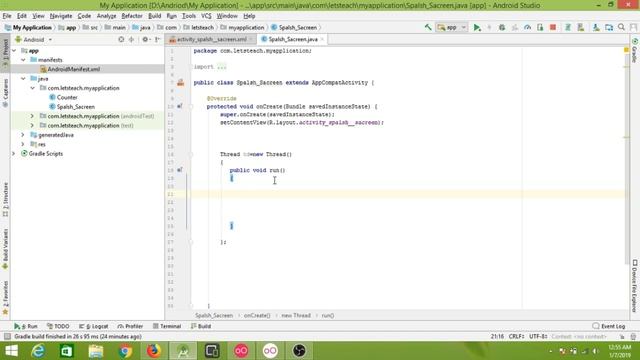The height and width of the screenshot is (360, 640).
Task: Open the Android project view dropdown
Action: 33,40
